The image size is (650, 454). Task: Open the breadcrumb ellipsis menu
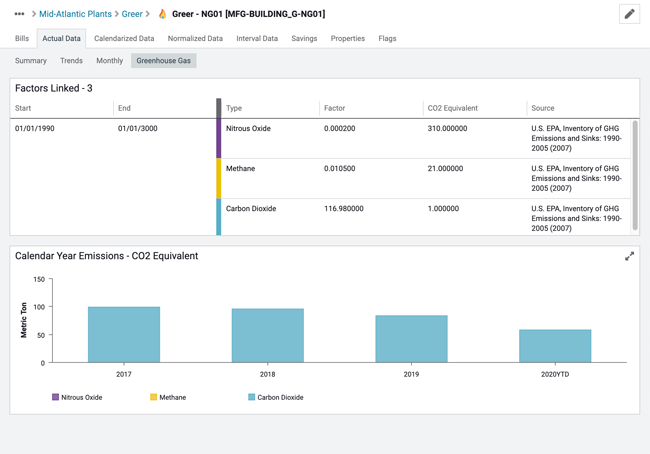(x=19, y=14)
